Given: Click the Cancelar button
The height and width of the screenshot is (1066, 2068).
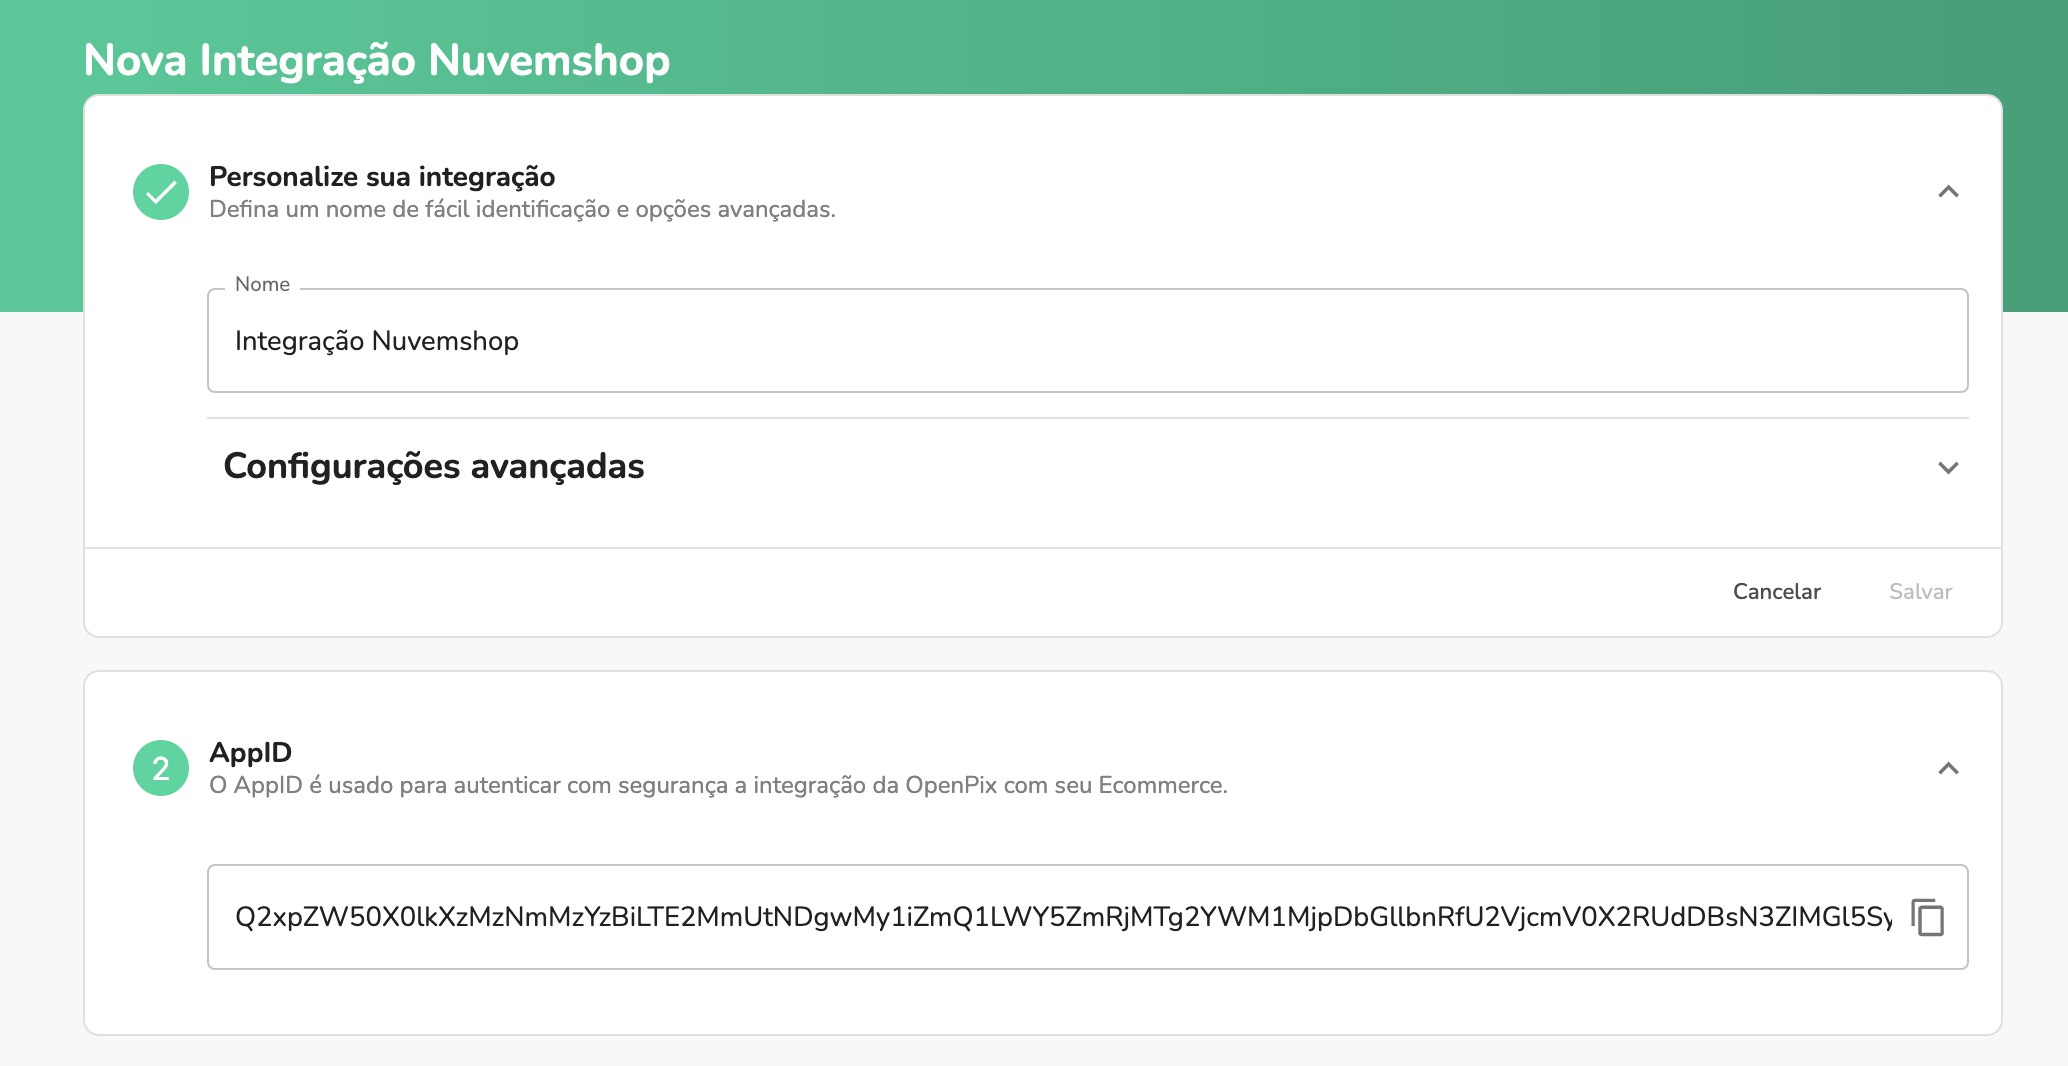Looking at the screenshot, I should [x=1776, y=592].
